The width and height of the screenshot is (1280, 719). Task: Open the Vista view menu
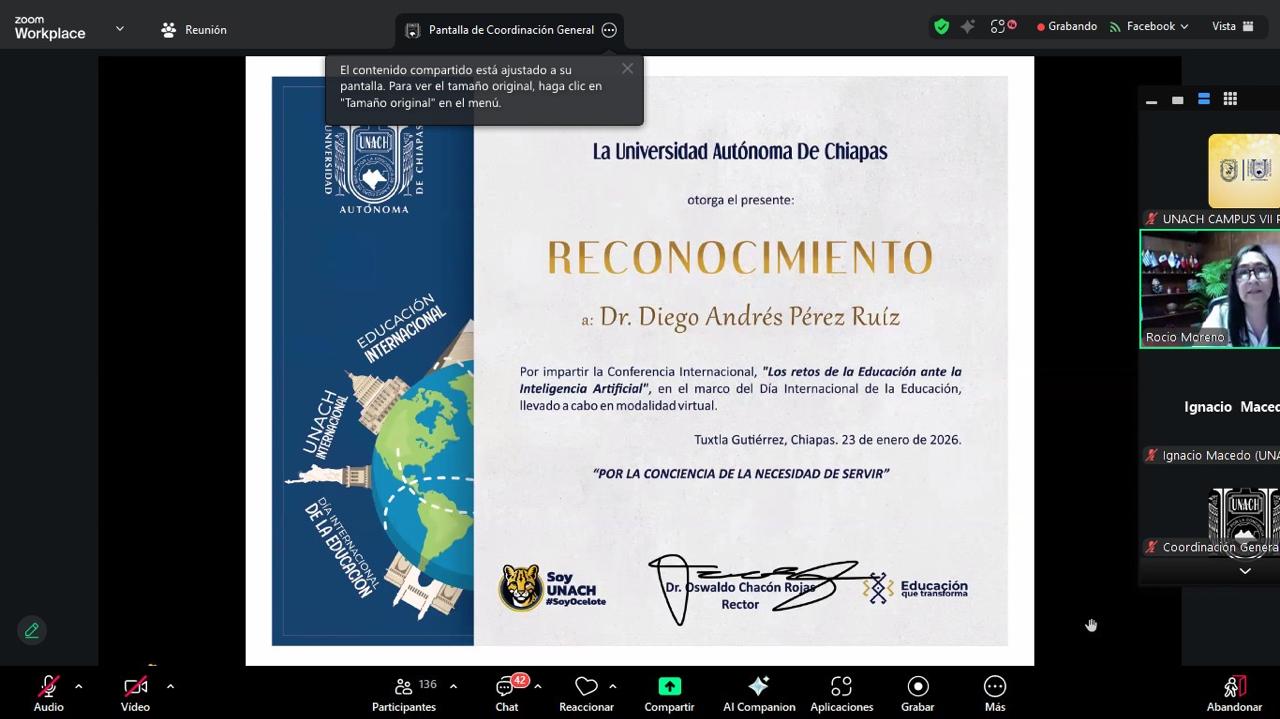coord(1232,27)
